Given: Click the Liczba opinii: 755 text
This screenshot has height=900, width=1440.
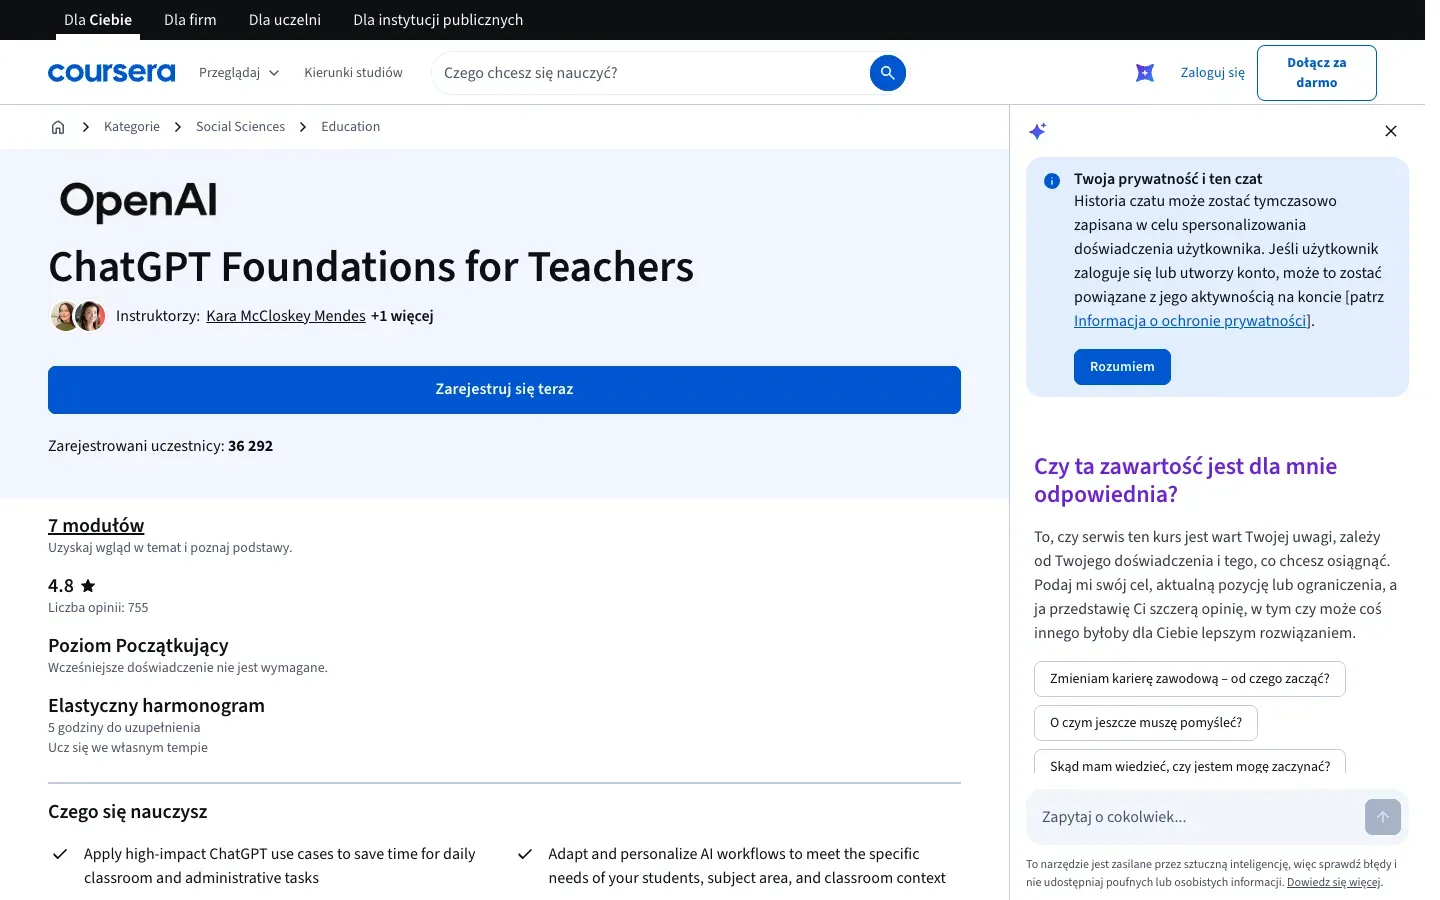Looking at the screenshot, I should click(x=98, y=608).
